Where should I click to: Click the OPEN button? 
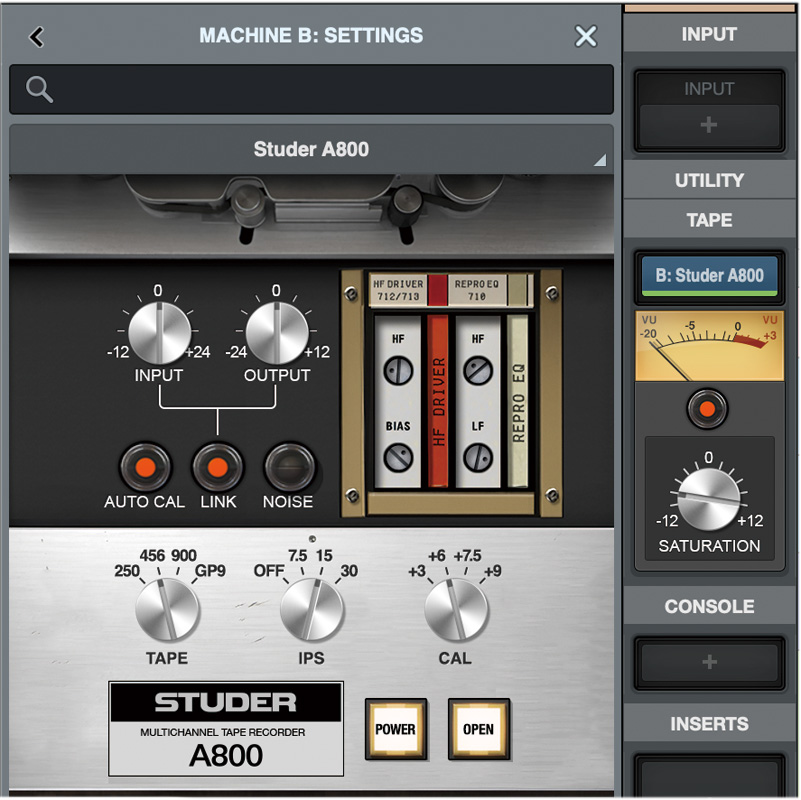[x=479, y=729]
